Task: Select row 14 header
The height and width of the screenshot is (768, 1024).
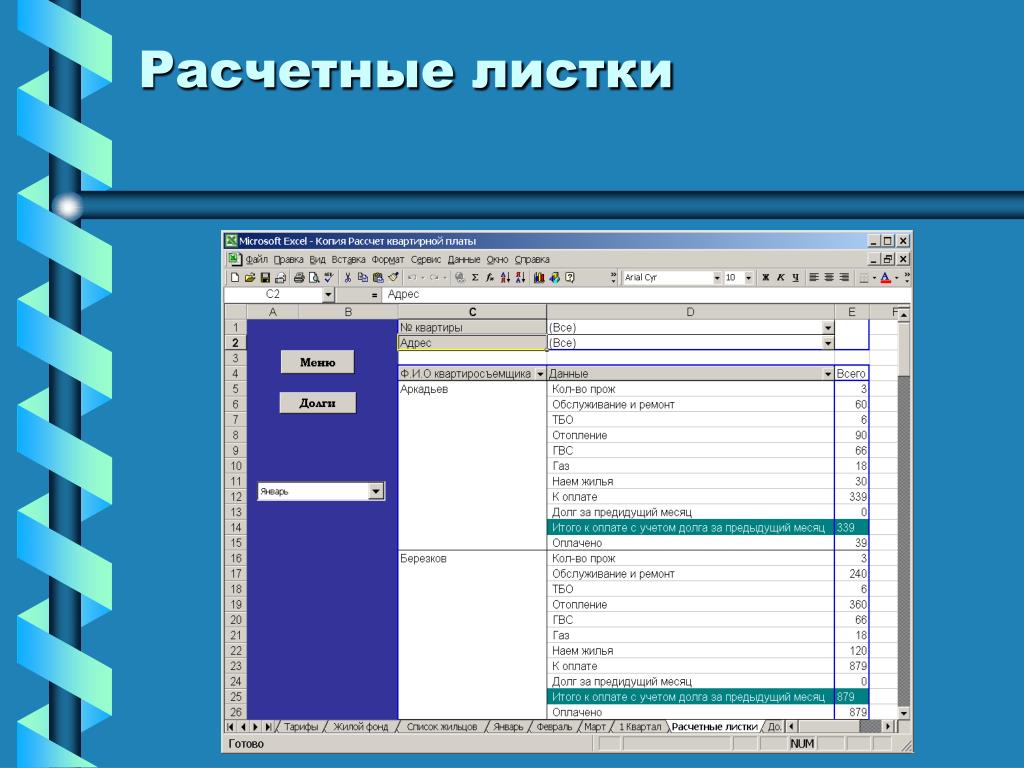Action: [x=235, y=528]
